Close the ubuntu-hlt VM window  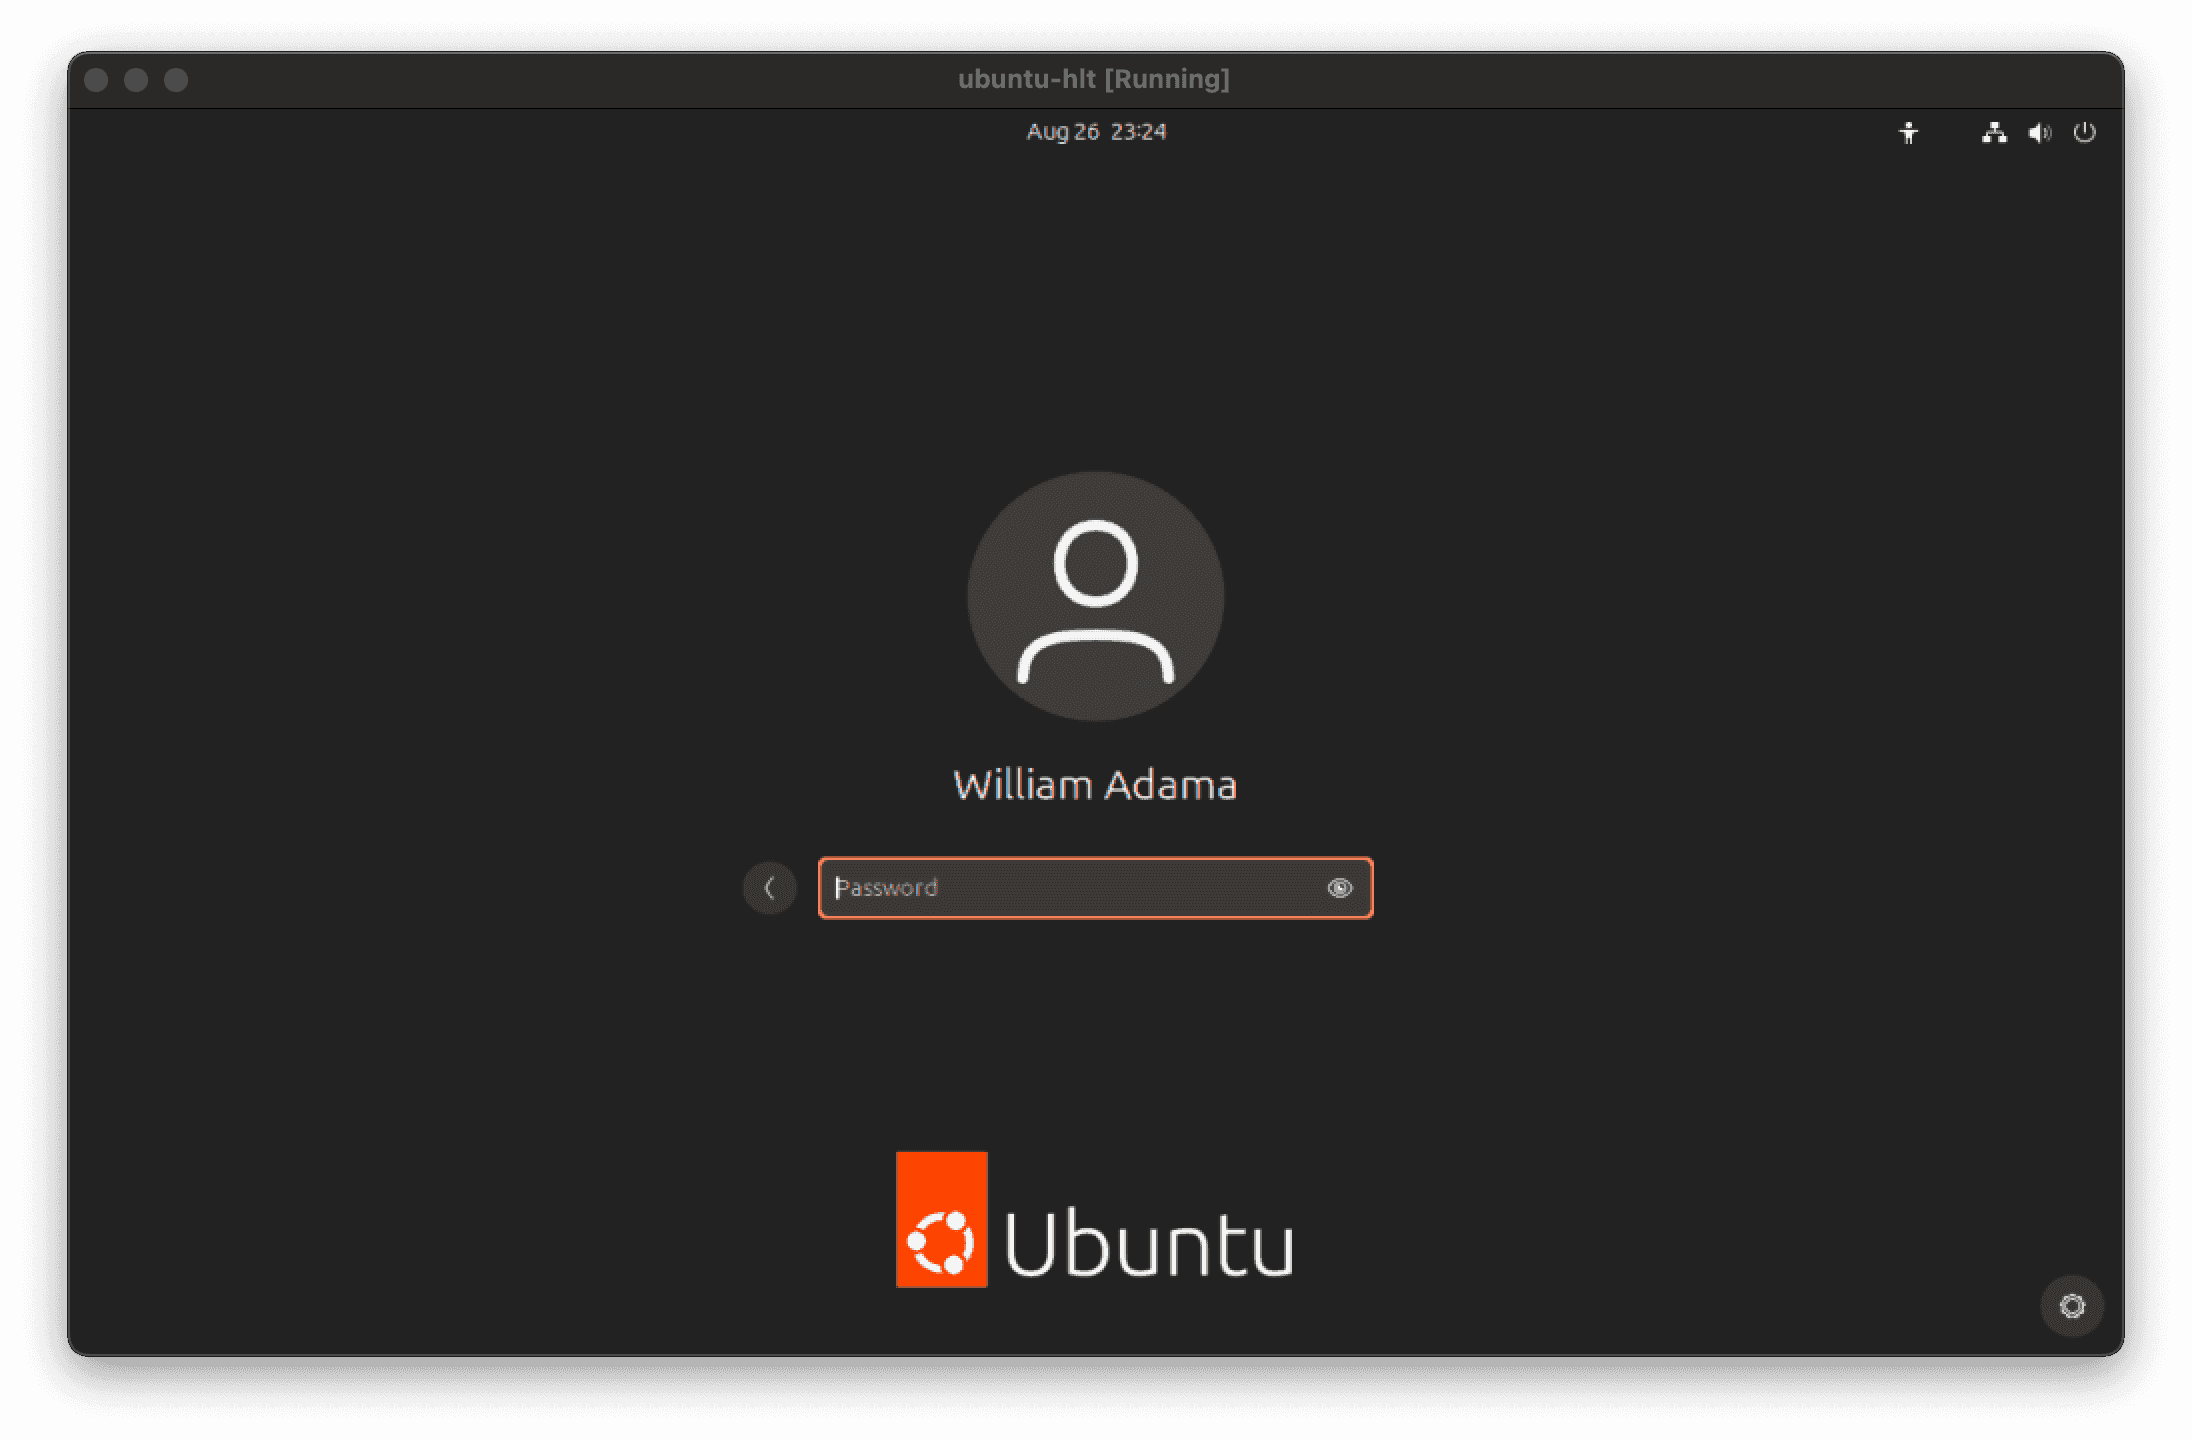coord(96,80)
